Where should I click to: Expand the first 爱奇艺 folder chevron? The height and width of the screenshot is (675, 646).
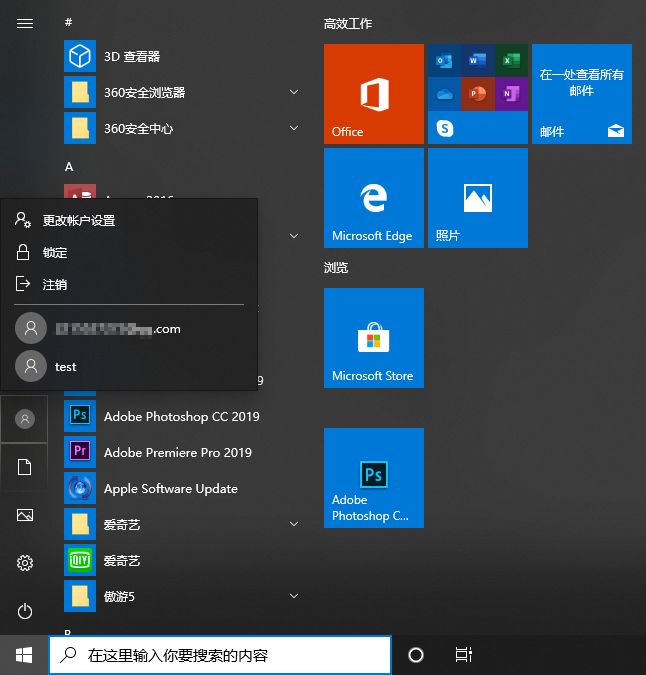[x=294, y=524]
